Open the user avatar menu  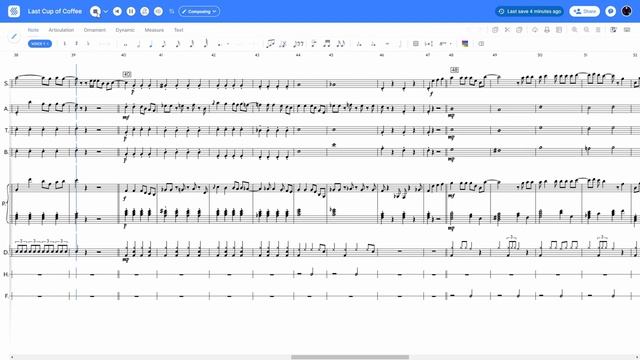627,11
